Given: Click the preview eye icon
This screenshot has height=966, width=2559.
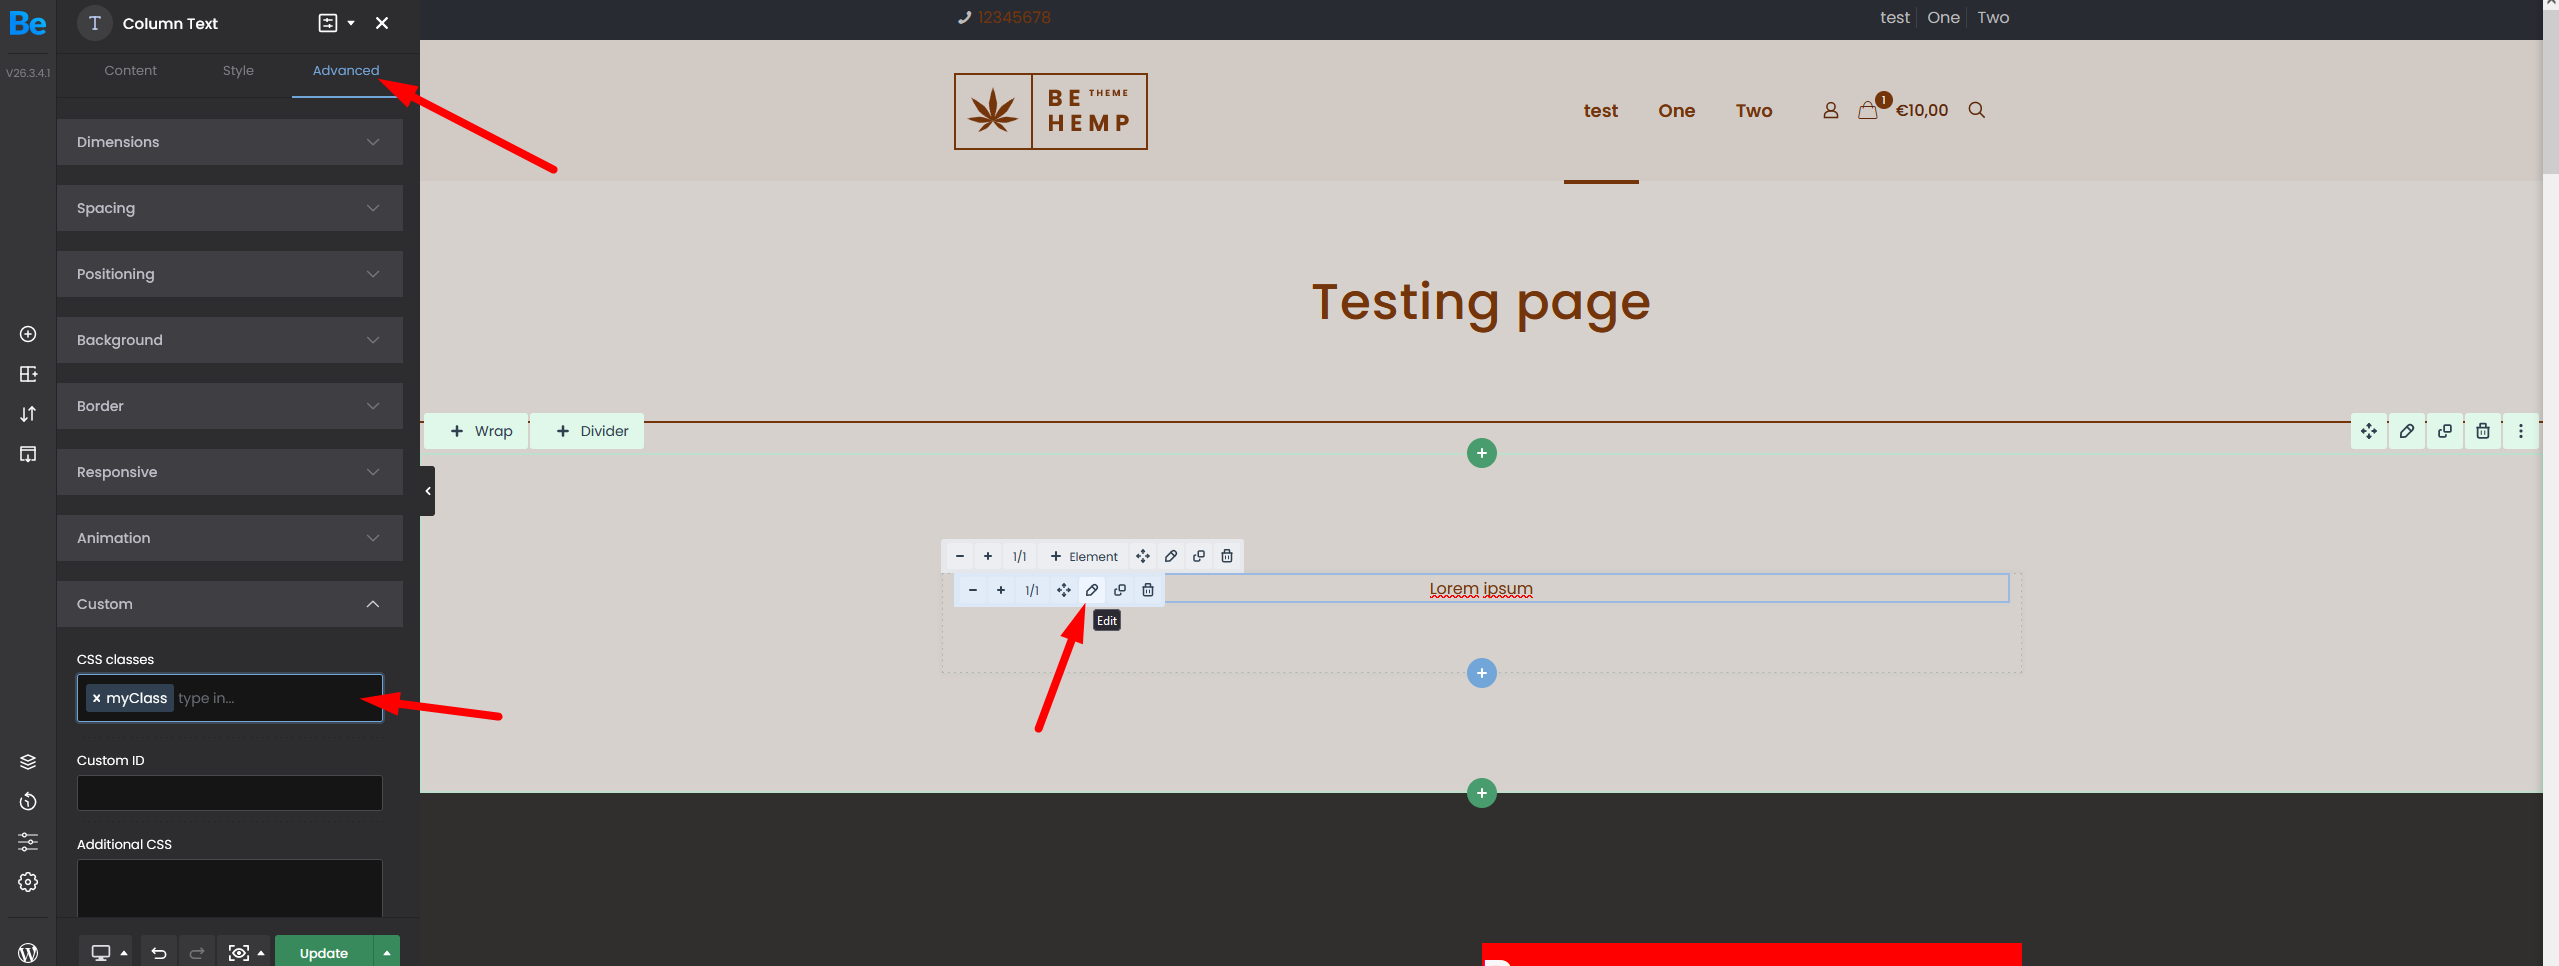Looking at the screenshot, I should [238, 953].
